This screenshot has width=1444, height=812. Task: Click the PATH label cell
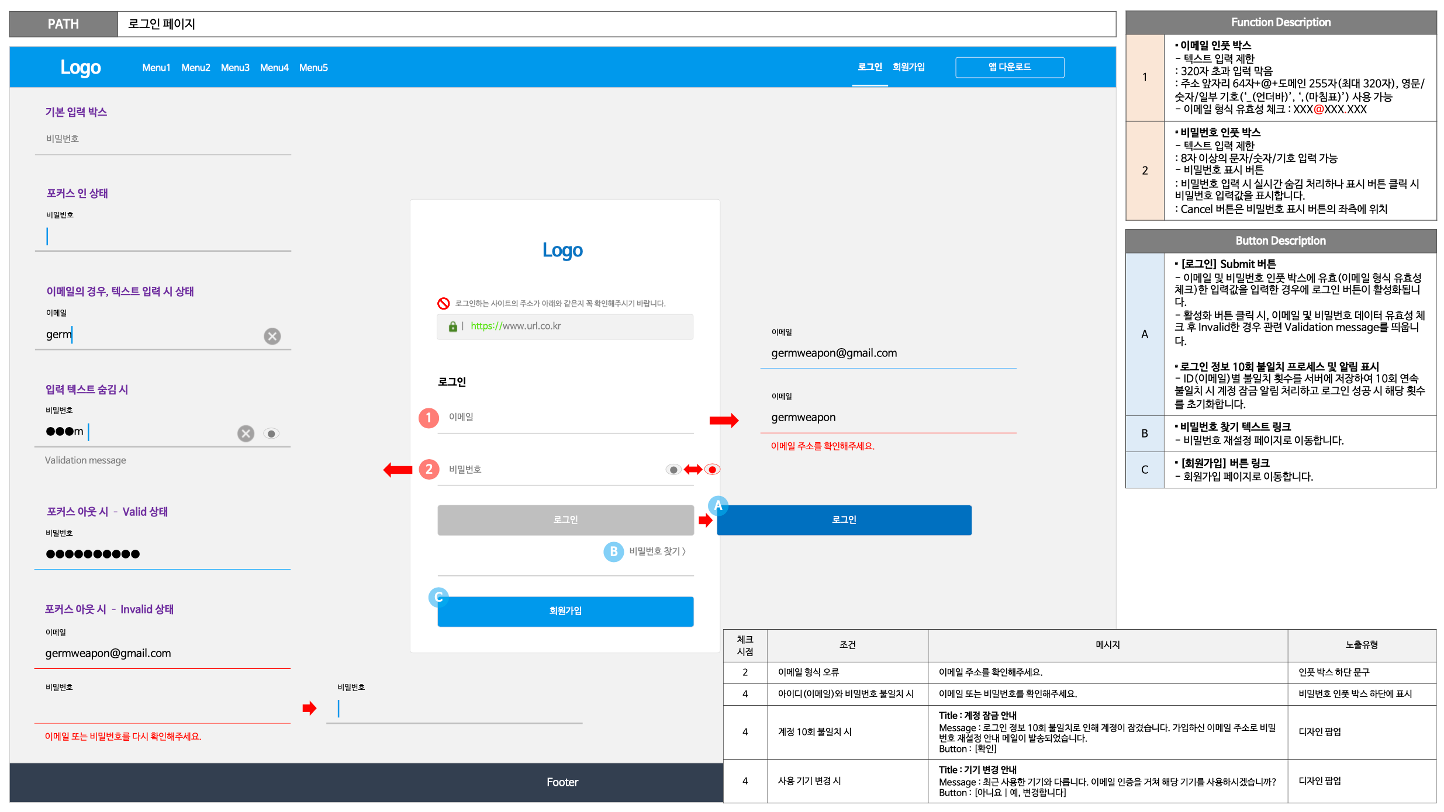pos(63,24)
